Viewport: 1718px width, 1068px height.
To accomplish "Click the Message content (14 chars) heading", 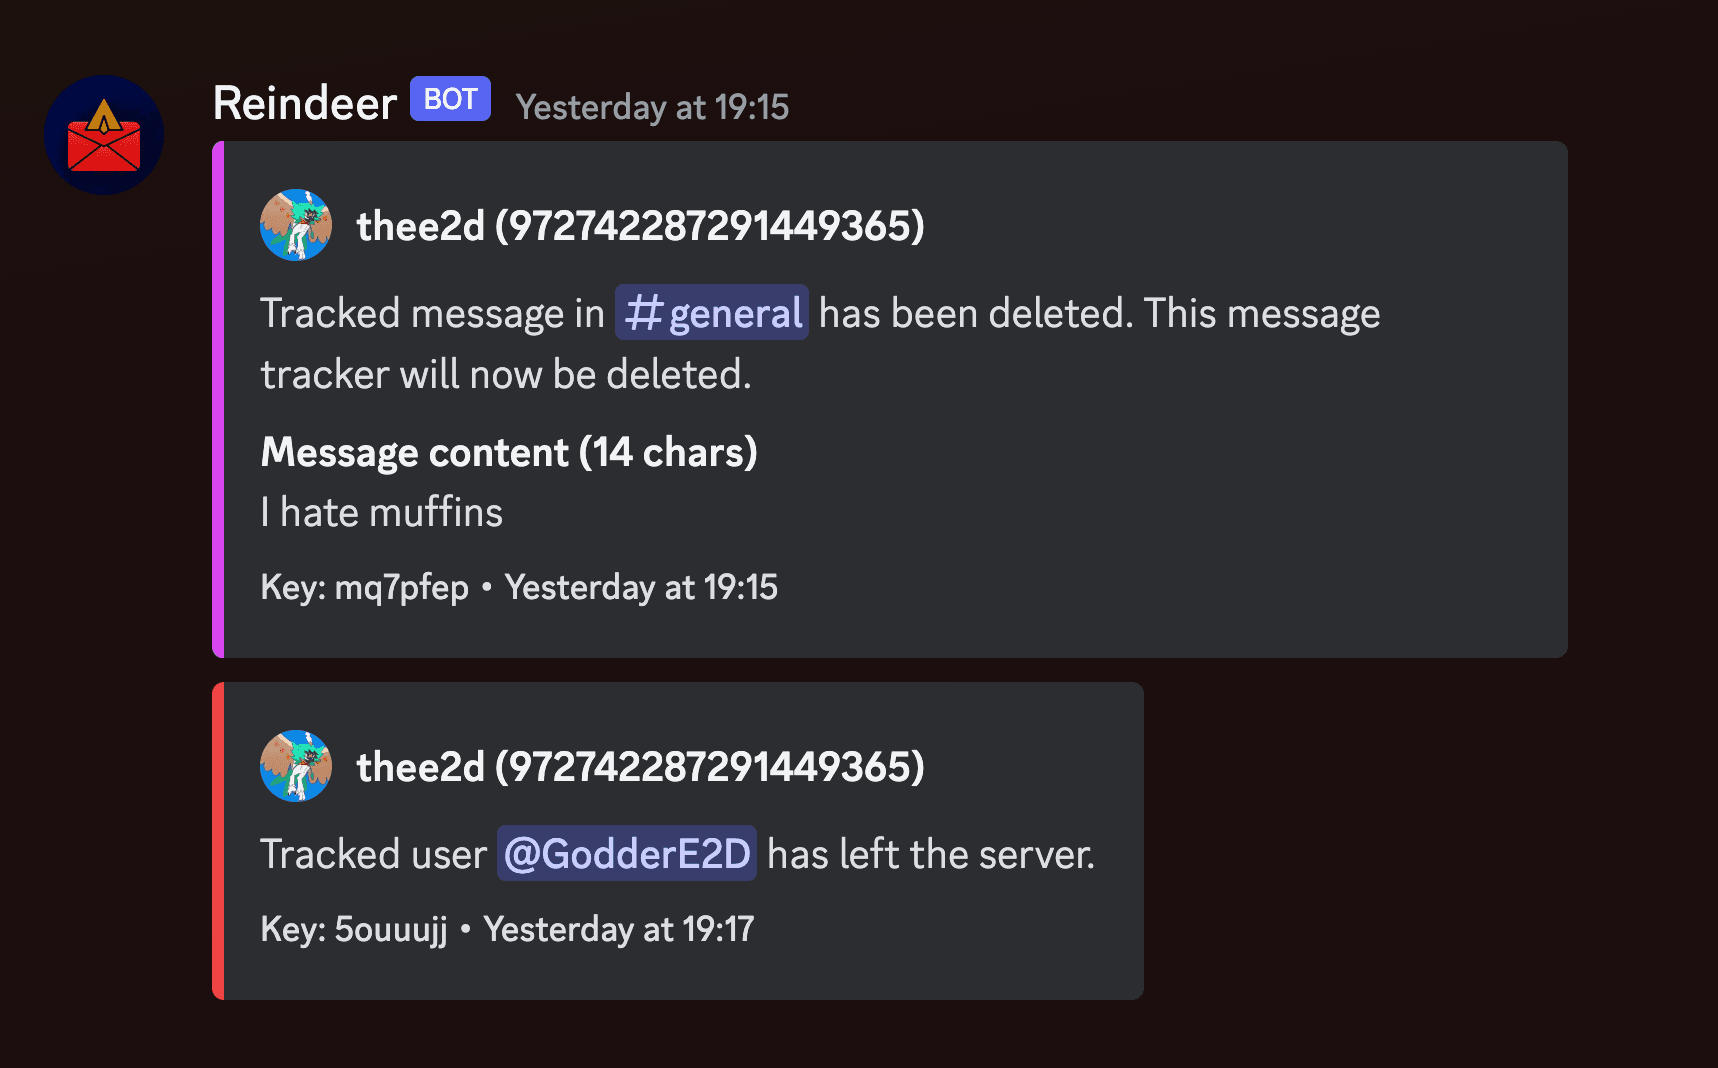I will (x=509, y=452).
